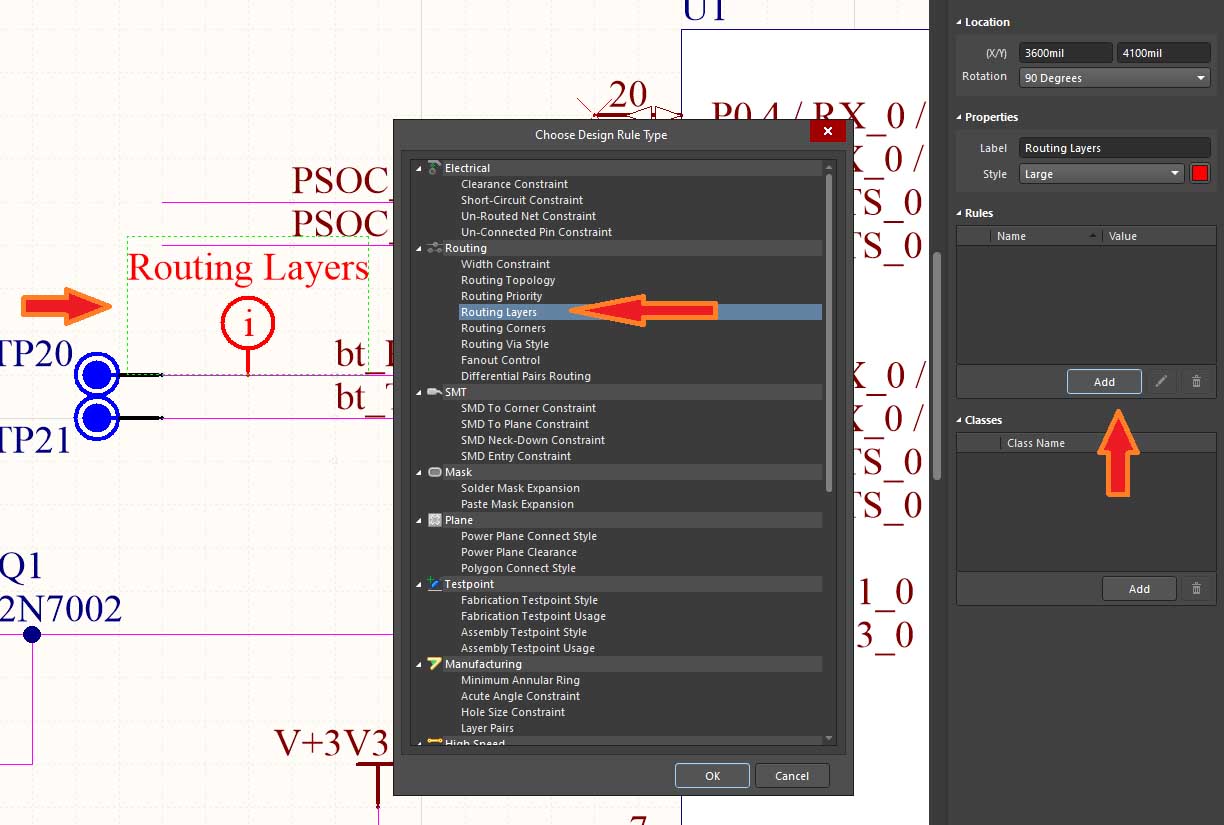Screen dimensions: 1224x825
Task: Click the trash icon in Classes section
Action: [x=1196, y=589]
